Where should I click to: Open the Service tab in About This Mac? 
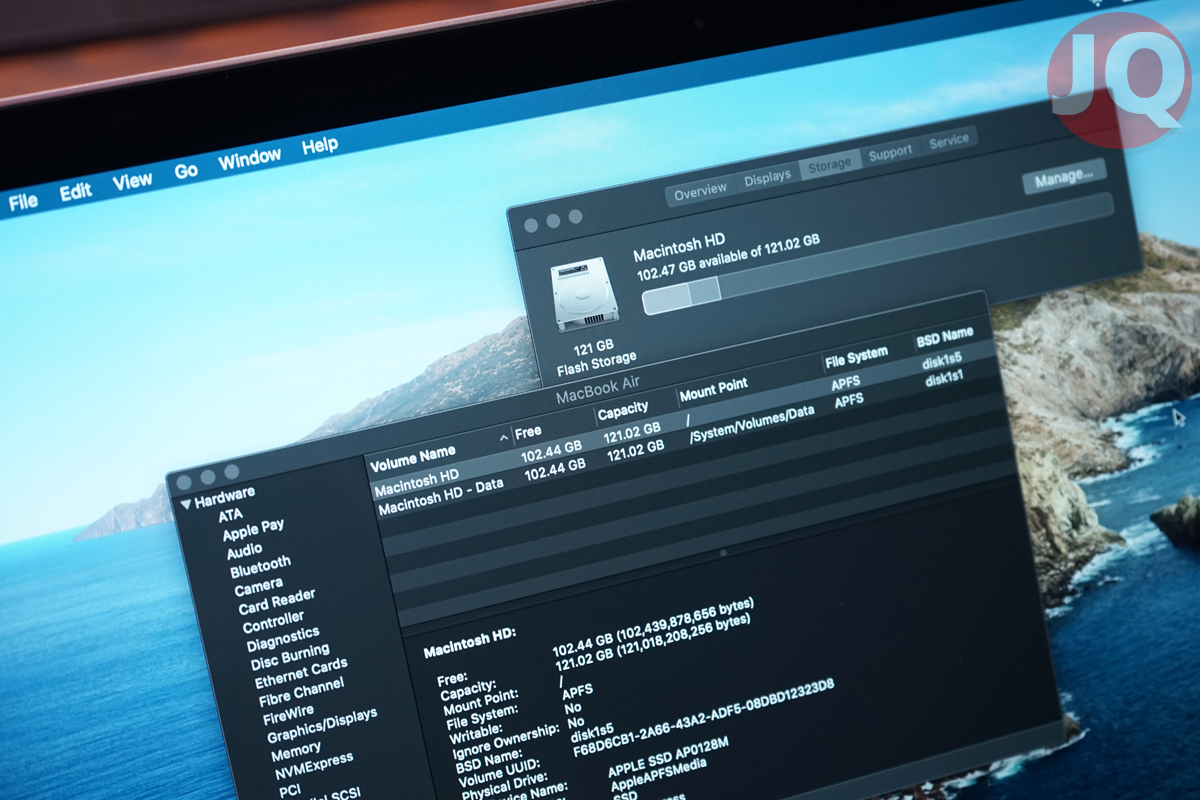coord(949,143)
